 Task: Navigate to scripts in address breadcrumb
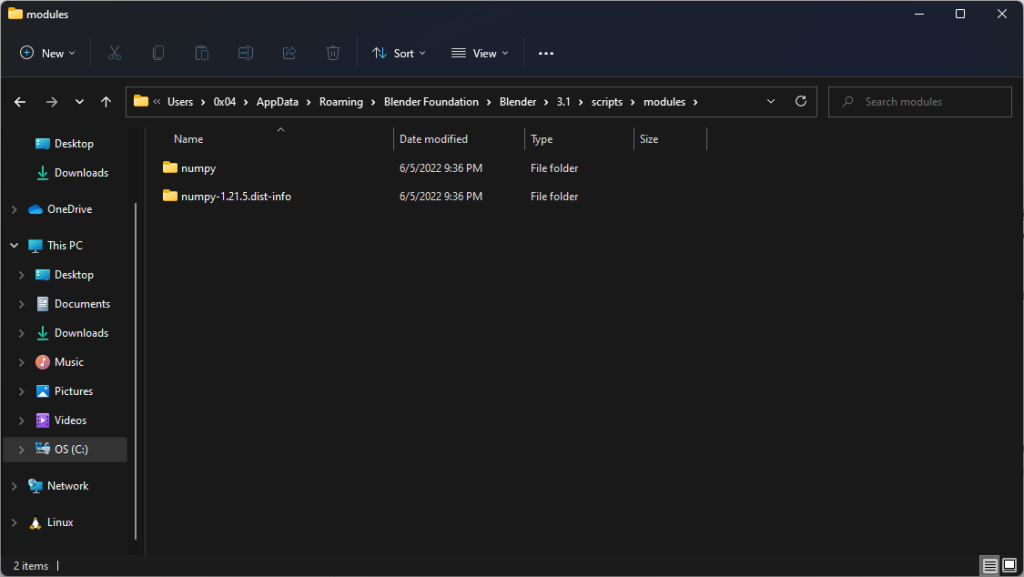607,102
